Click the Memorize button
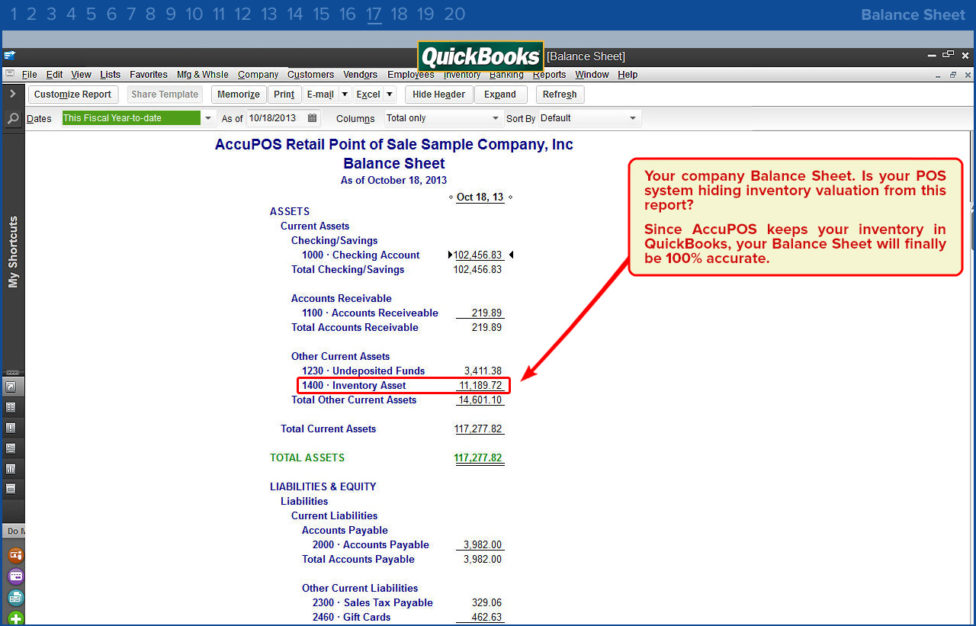The image size is (976, 626). coord(238,94)
